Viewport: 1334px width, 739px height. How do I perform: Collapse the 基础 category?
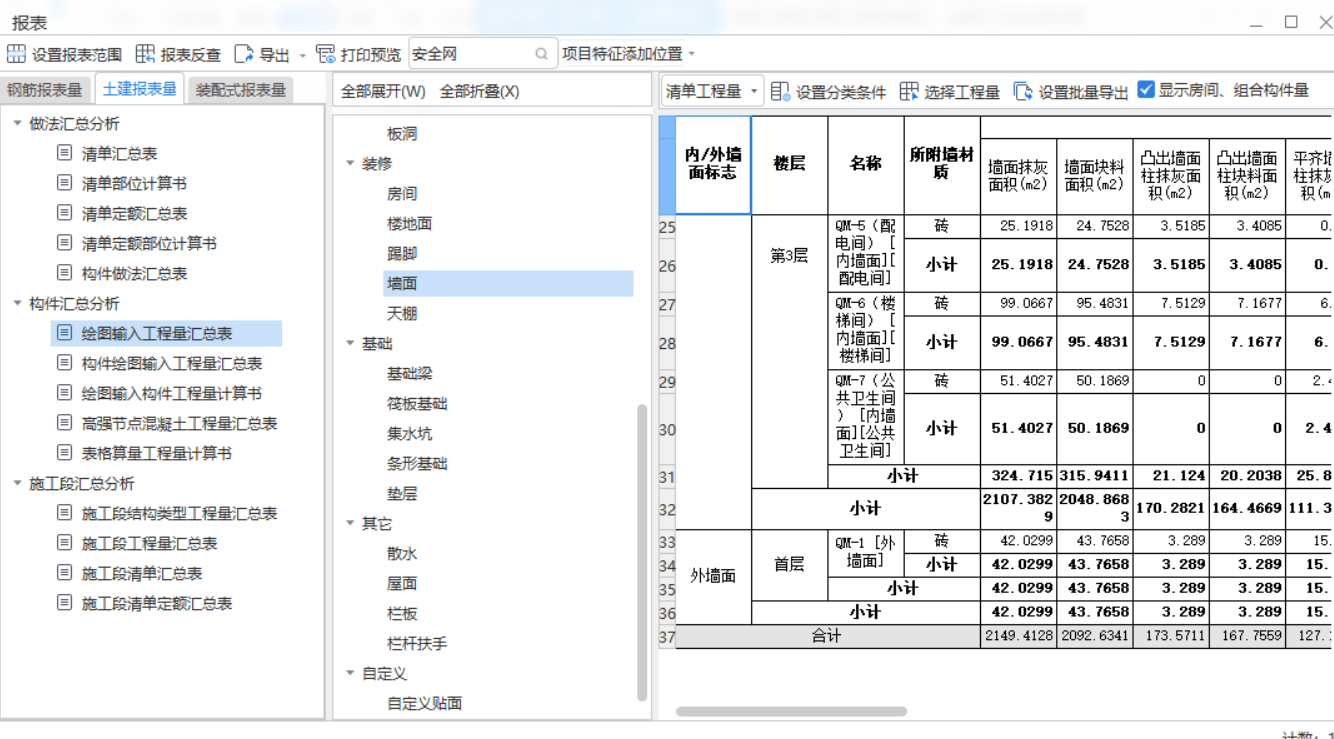(x=350, y=343)
